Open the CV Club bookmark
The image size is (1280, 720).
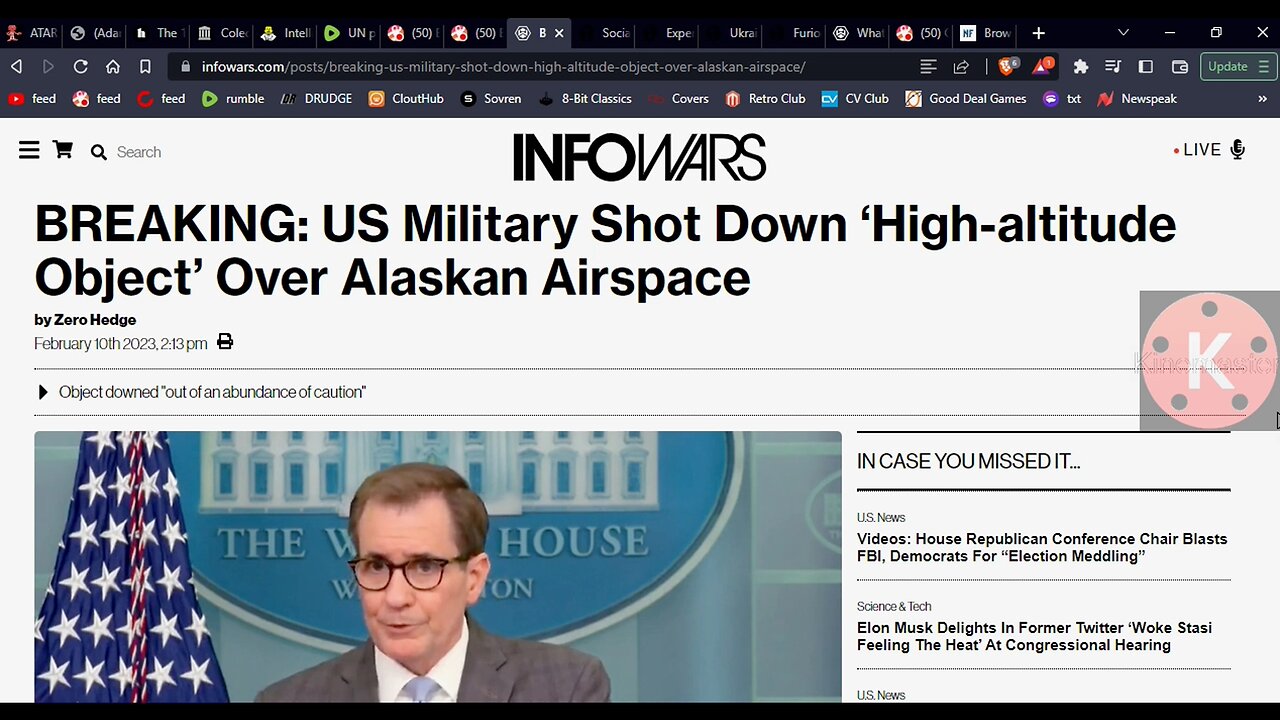(855, 99)
